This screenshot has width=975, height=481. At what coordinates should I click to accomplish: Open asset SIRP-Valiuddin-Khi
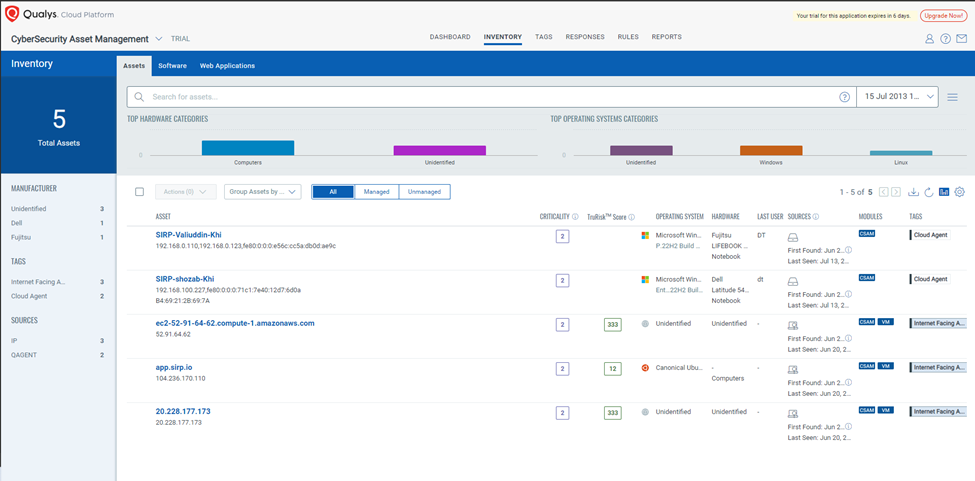(x=188, y=235)
